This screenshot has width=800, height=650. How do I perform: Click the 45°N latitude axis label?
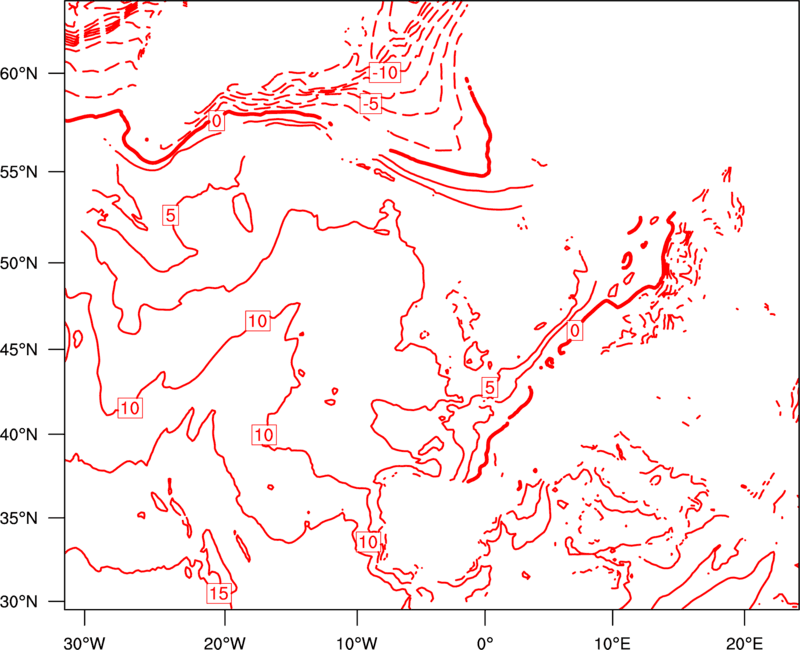tap(19, 350)
